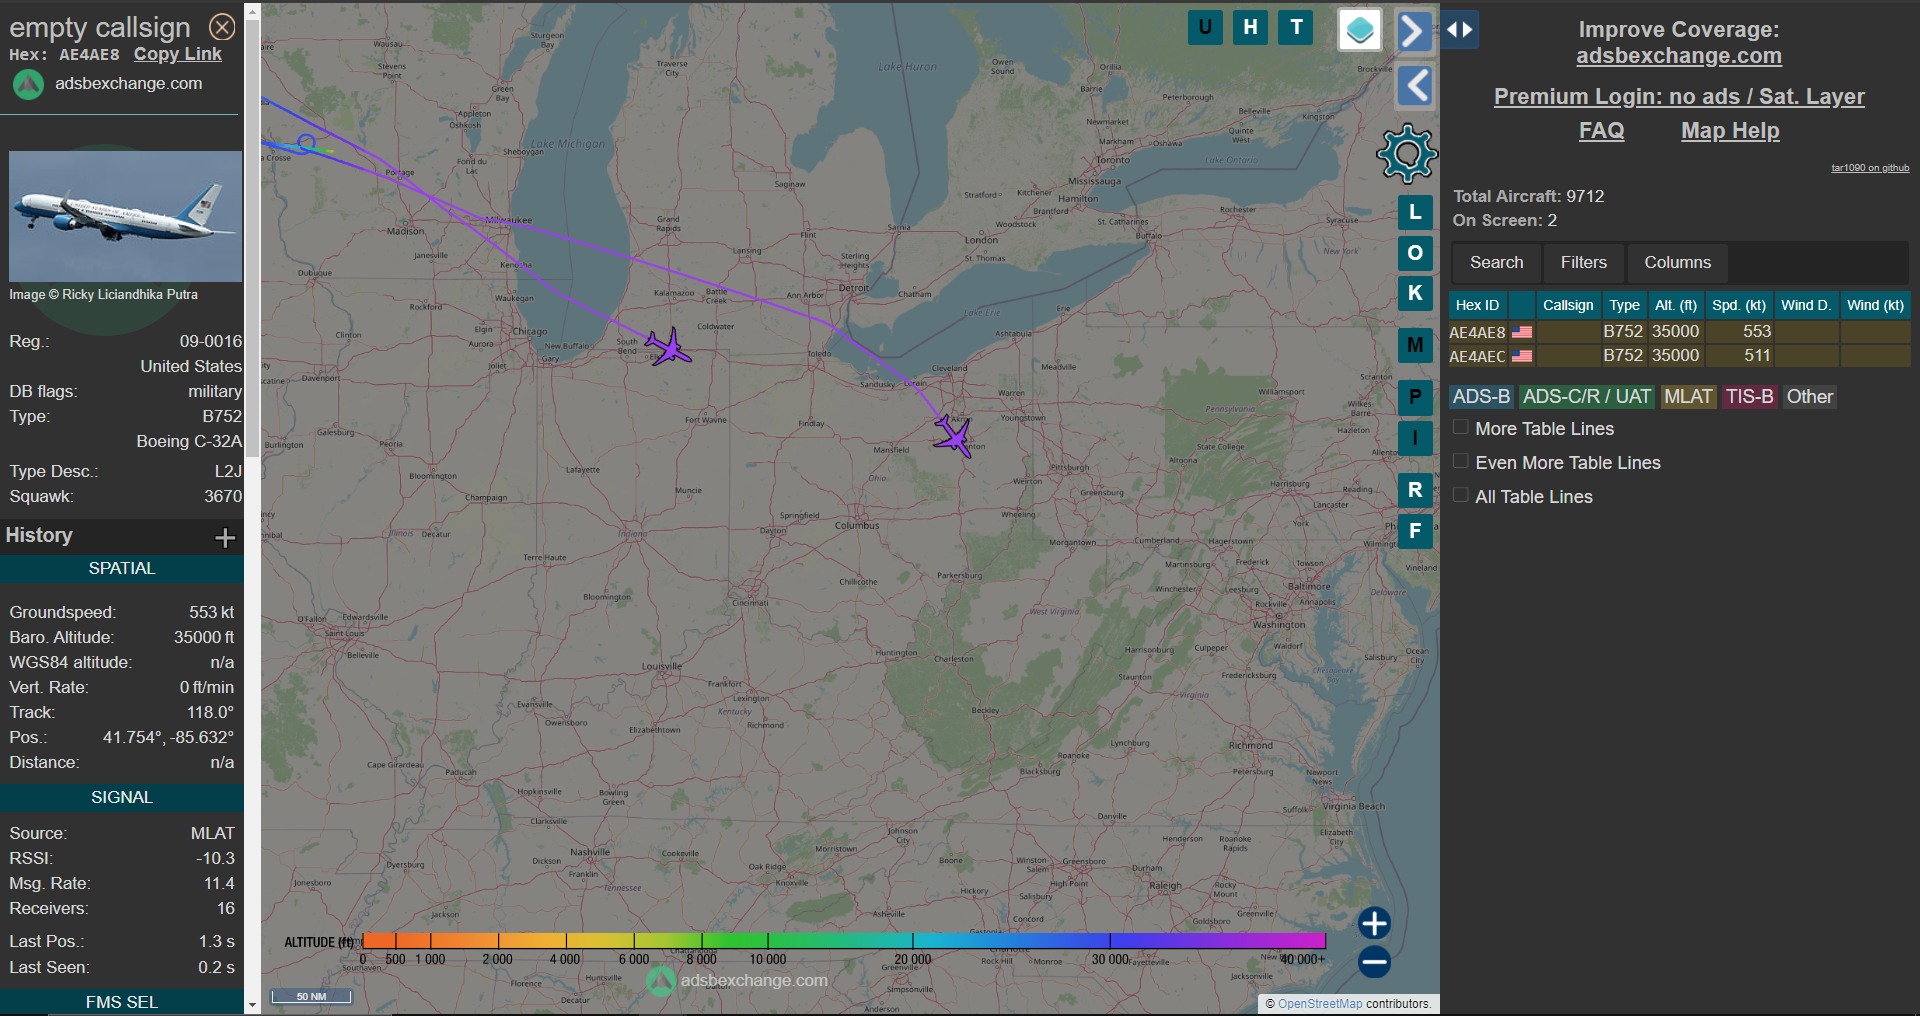
Task: Zoom out the map with minus button
Action: coord(1374,962)
